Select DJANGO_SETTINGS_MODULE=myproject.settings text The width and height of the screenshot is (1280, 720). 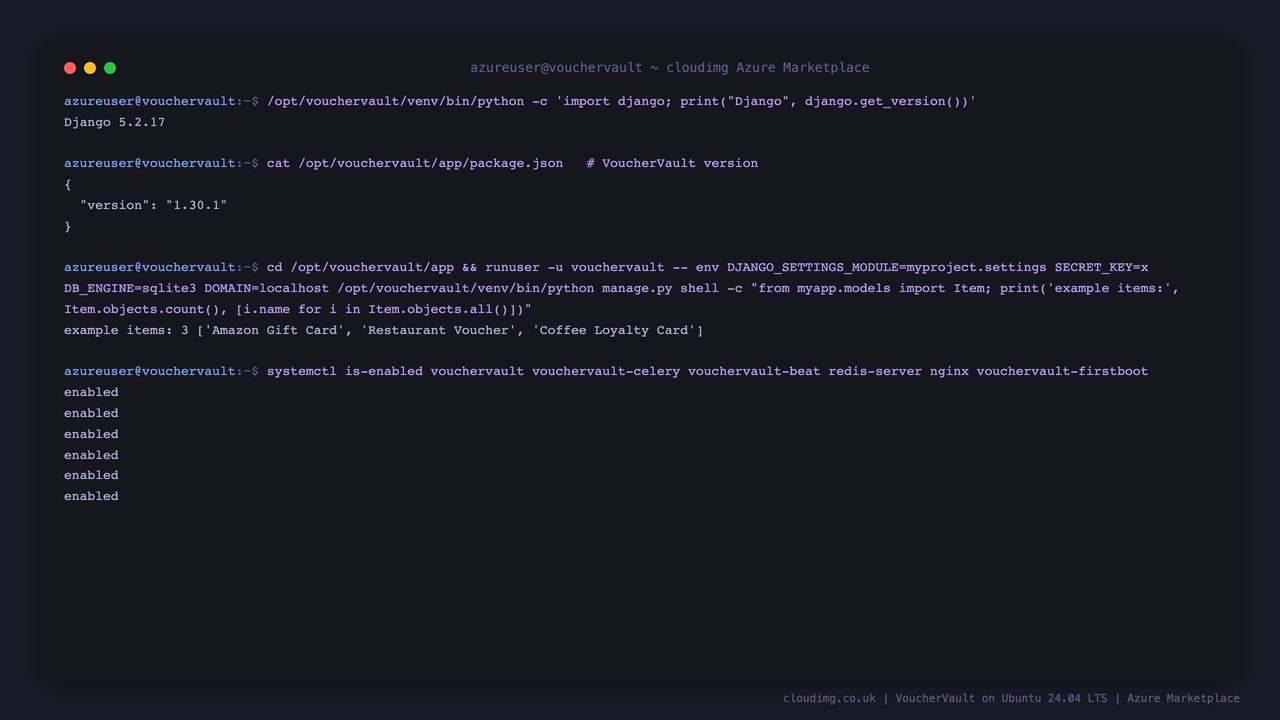886,267
